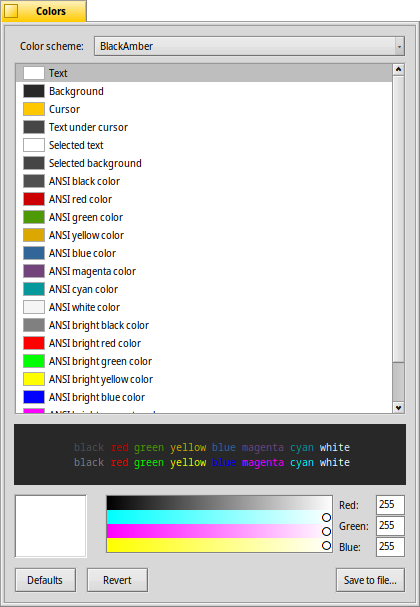
Task: Click the ANSI bright black color swatch
Action: (x=34, y=325)
